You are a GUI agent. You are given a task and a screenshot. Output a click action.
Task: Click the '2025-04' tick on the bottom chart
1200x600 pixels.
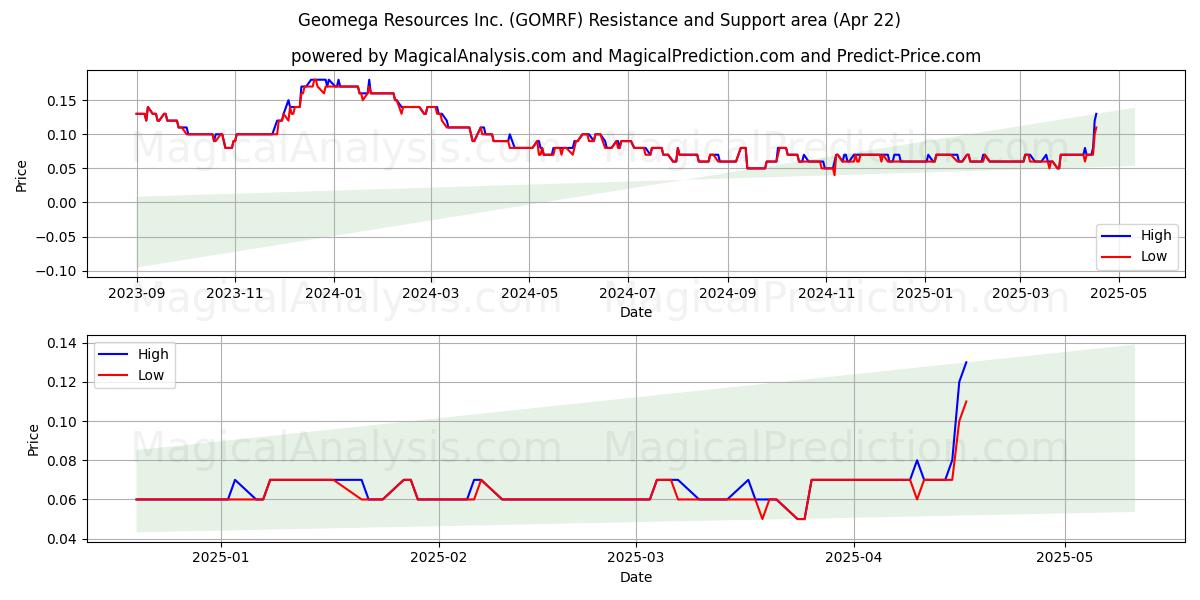(853, 557)
